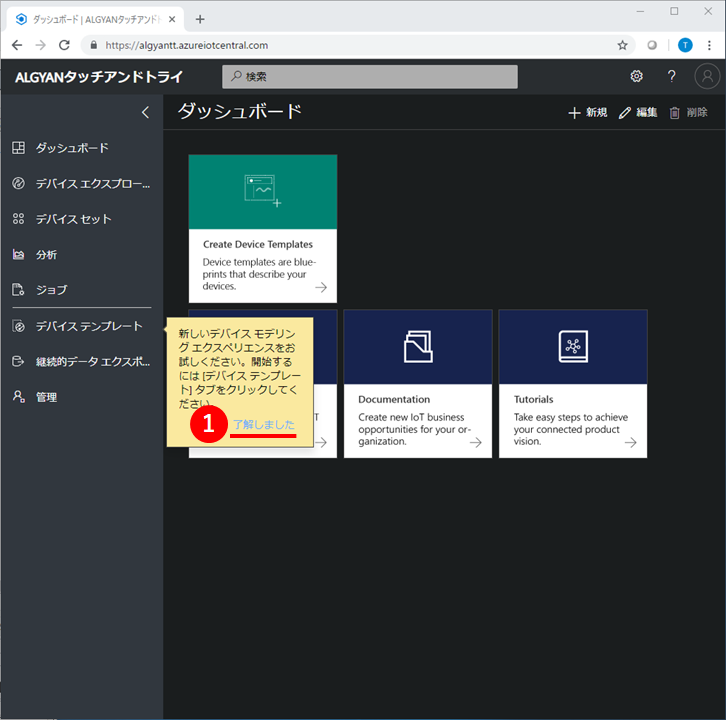Click the grey extension icon in Chrome toolbar
The height and width of the screenshot is (720, 726).
[x=652, y=45]
